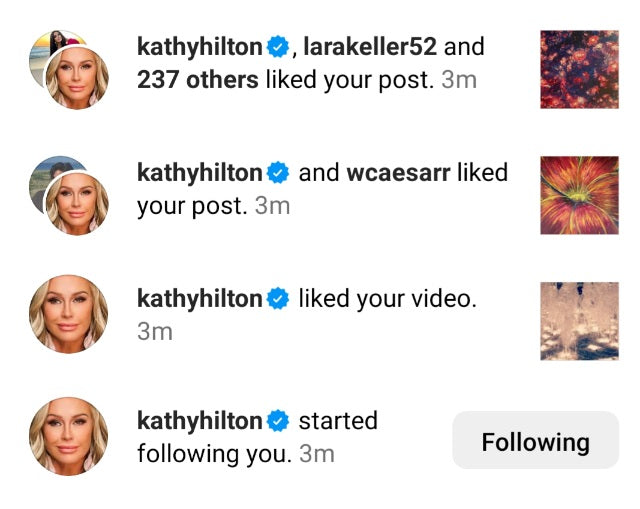
Task: Tap stacked avatars on first notification
Action: point(69,69)
